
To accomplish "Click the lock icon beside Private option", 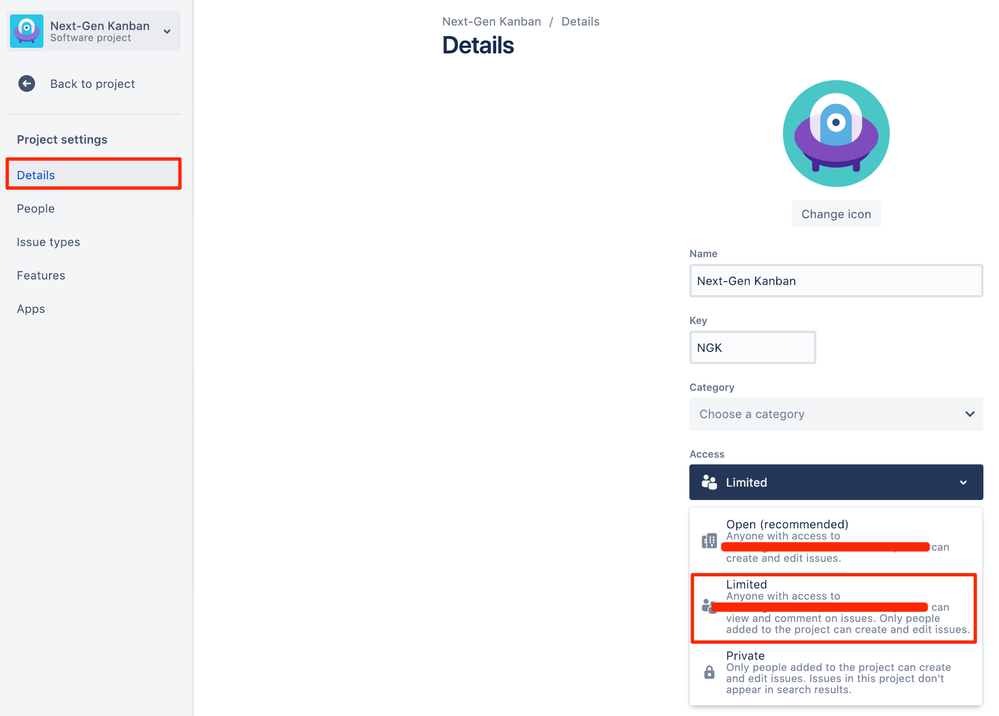I will pyautogui.click(x=709, y=673).
